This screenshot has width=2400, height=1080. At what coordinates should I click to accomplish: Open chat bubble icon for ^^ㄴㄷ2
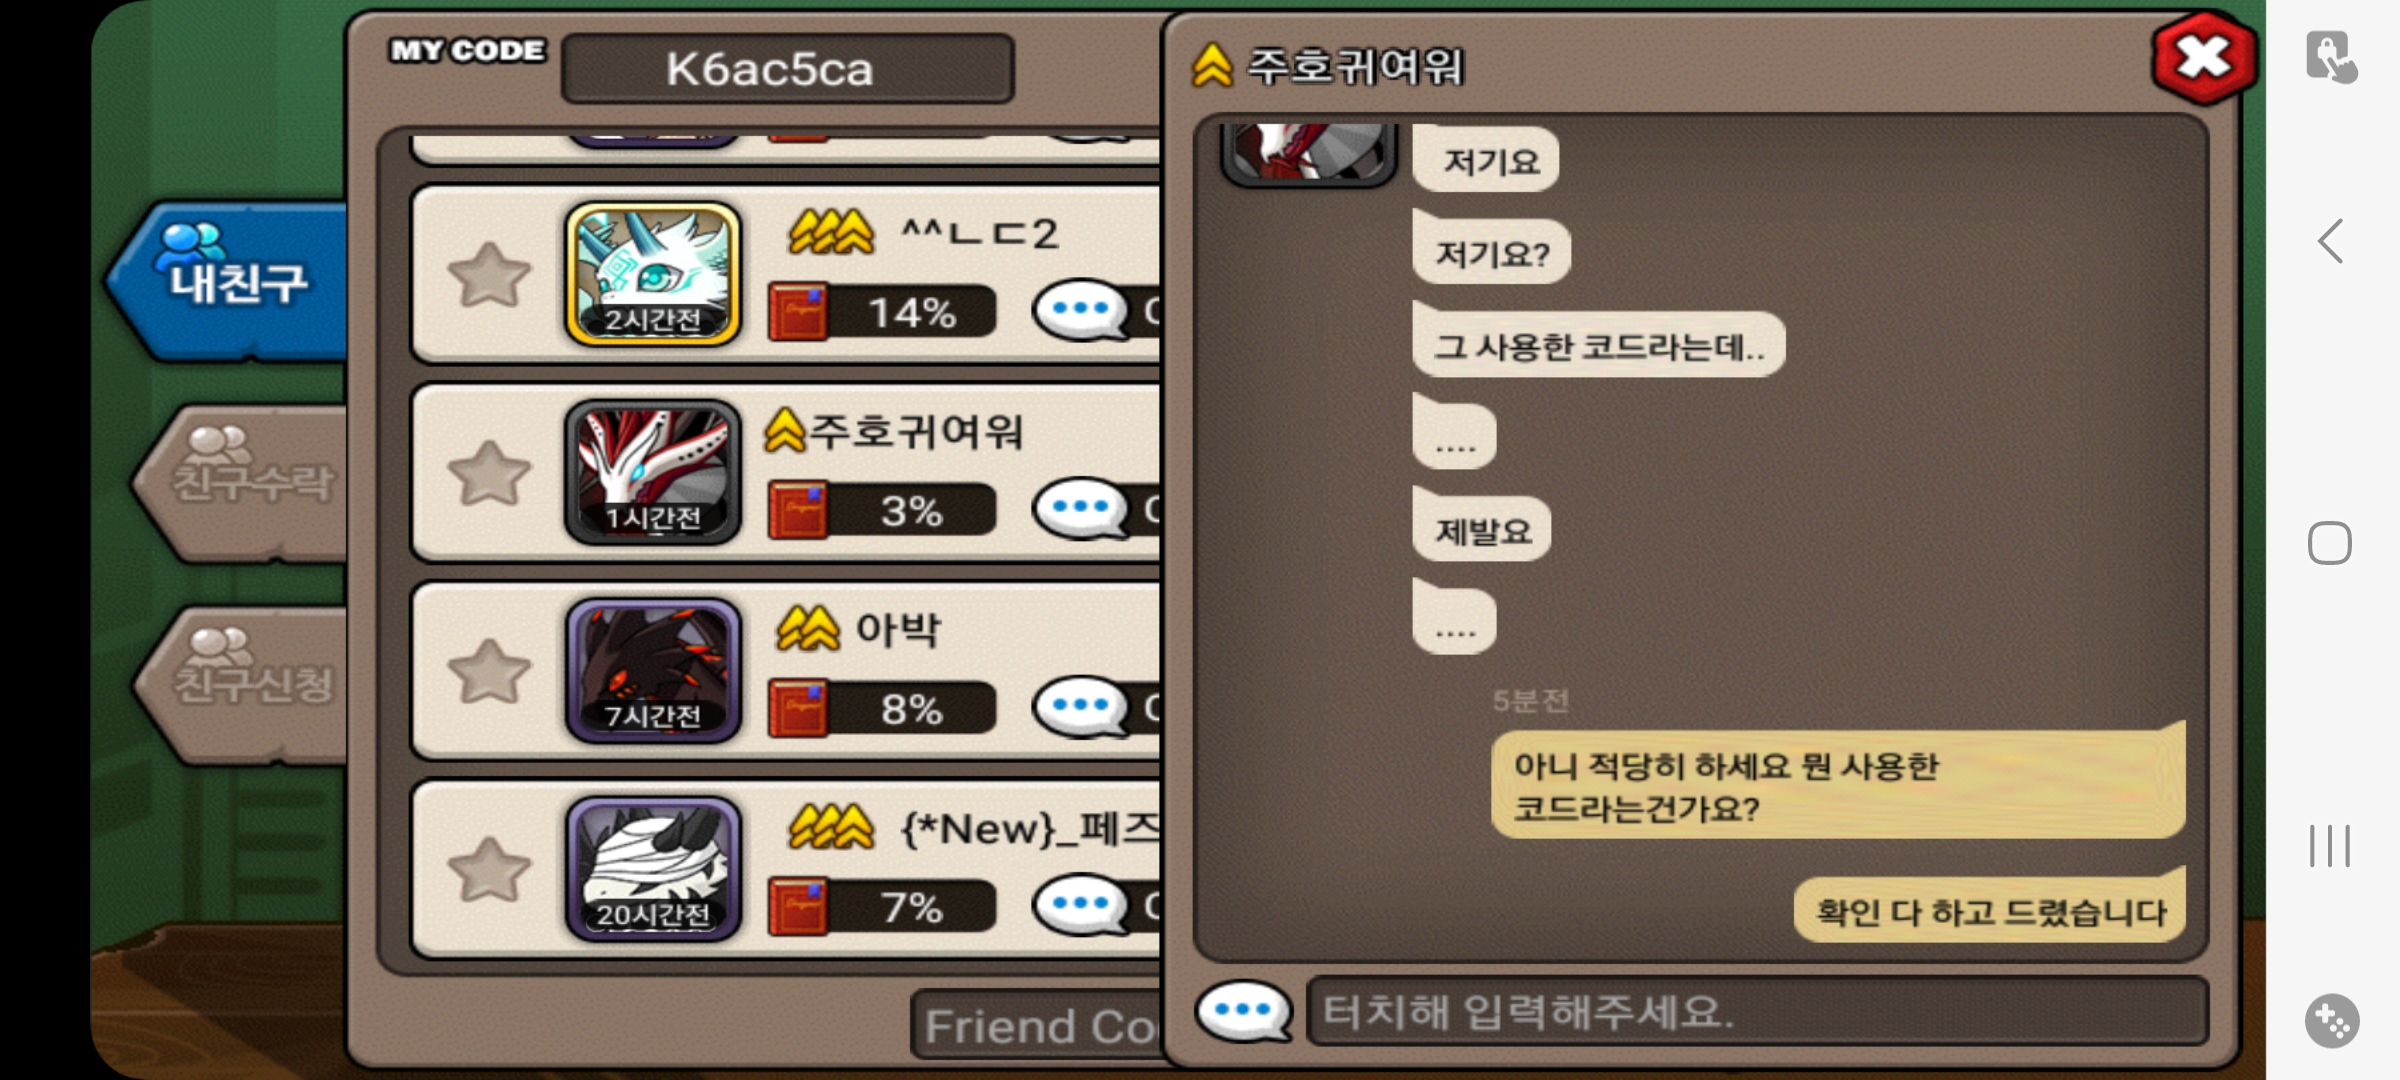tap(1081, 311)
